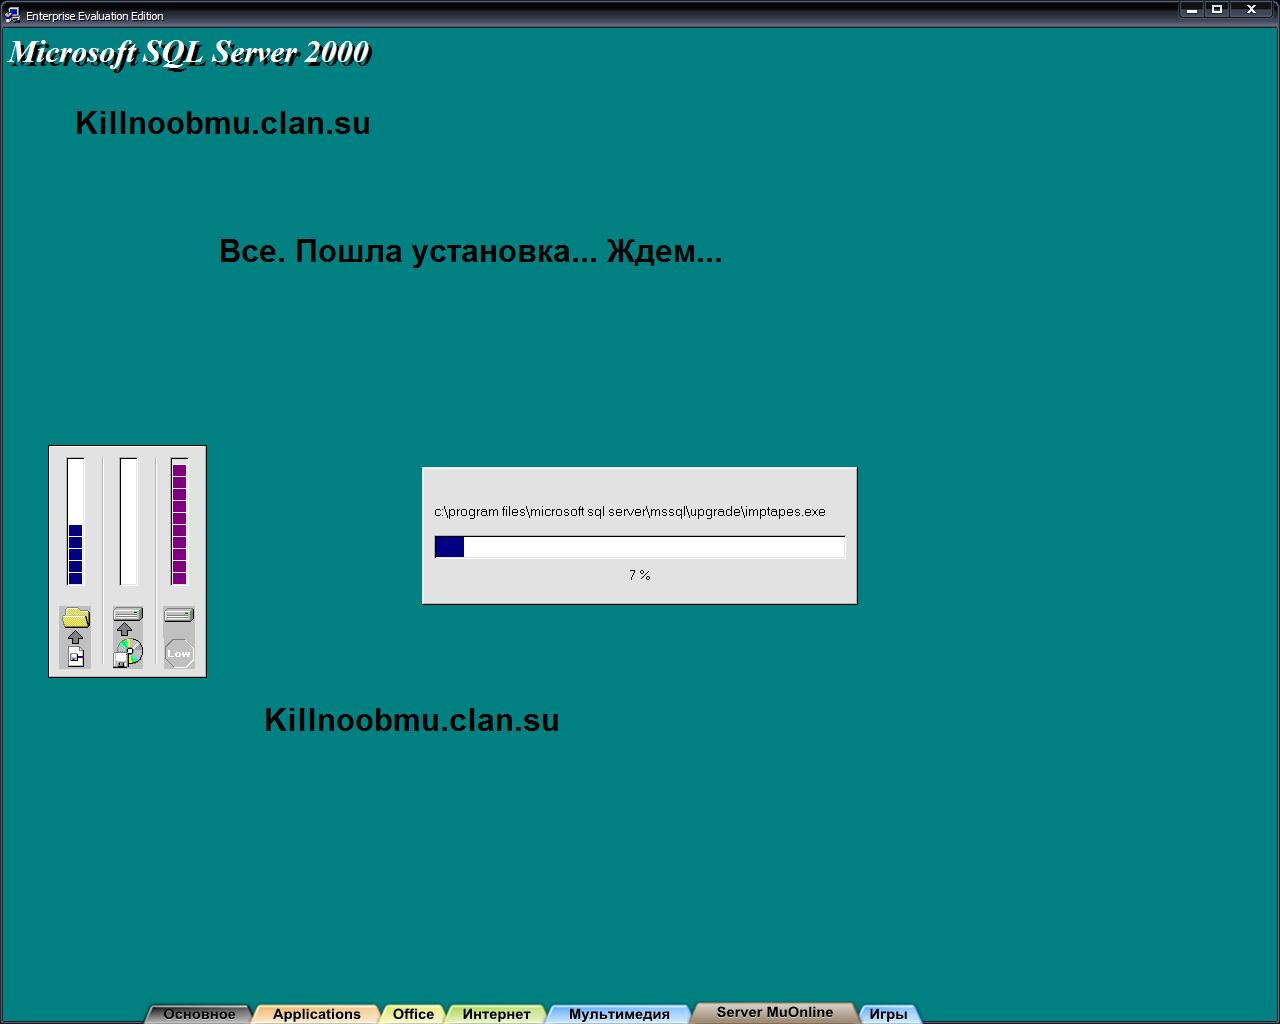Click the empty middle vertical meter
The image size is (1280, 1024).
(x=128, y=521)
